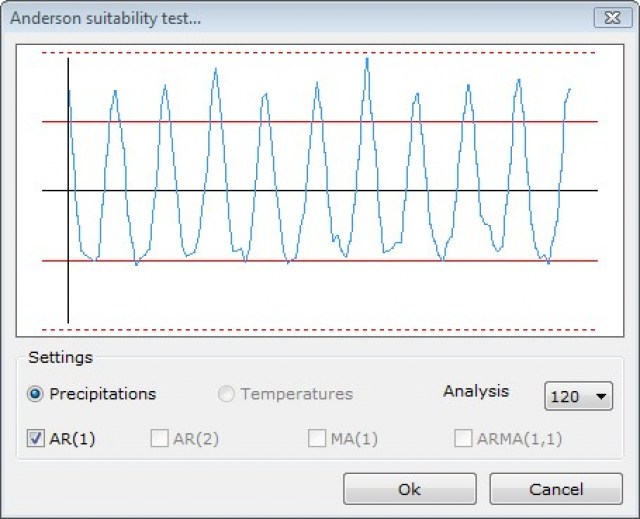This screenshot has height=519, width=640.
Task: Choose the Temperatures radio option
Action: pos(227,394)
